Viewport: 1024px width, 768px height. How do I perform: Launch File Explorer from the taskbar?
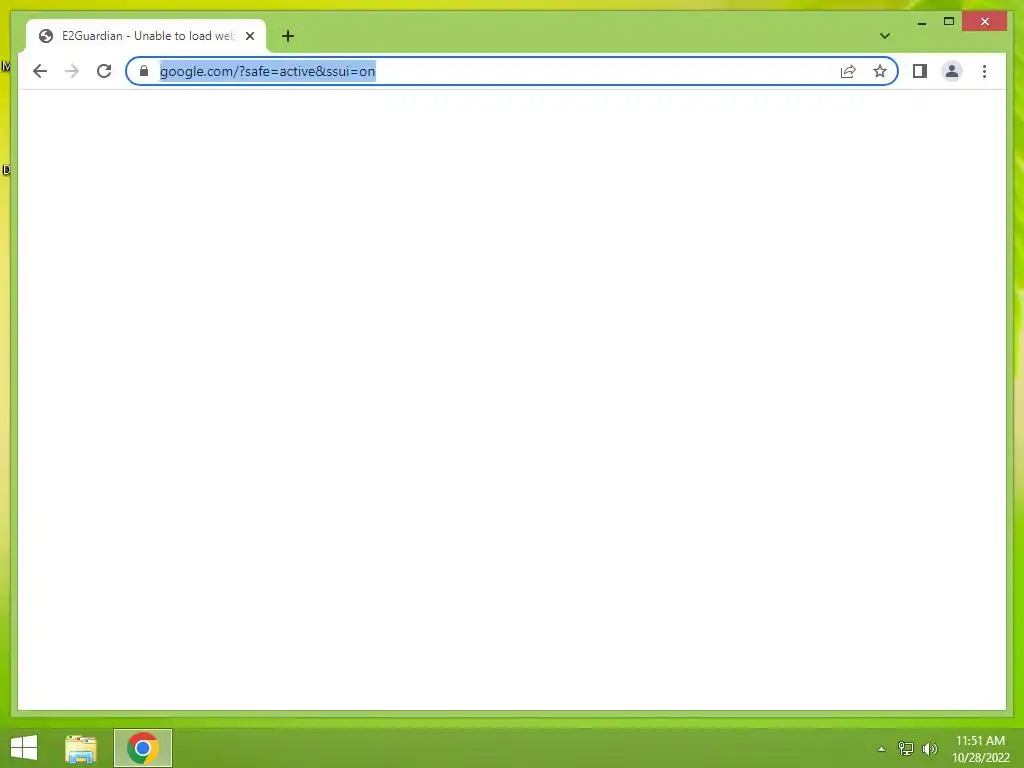(81, 748)
